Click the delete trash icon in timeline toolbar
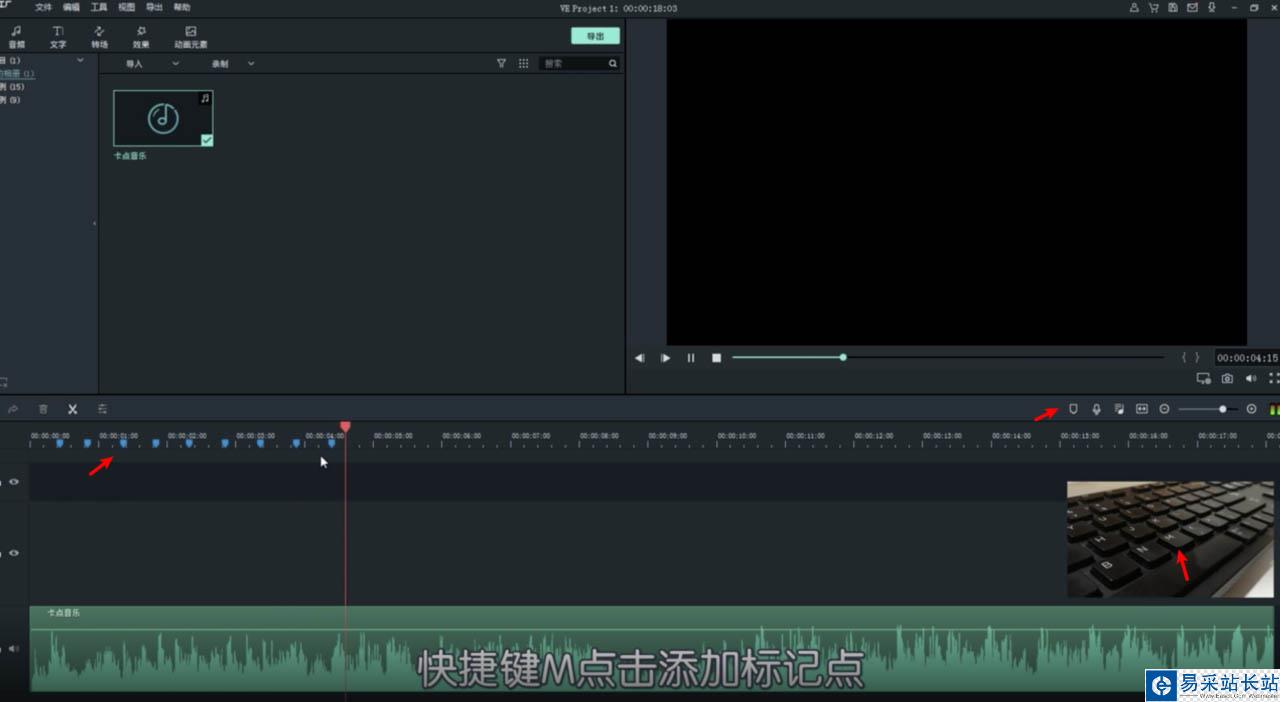 coord(43,409)
